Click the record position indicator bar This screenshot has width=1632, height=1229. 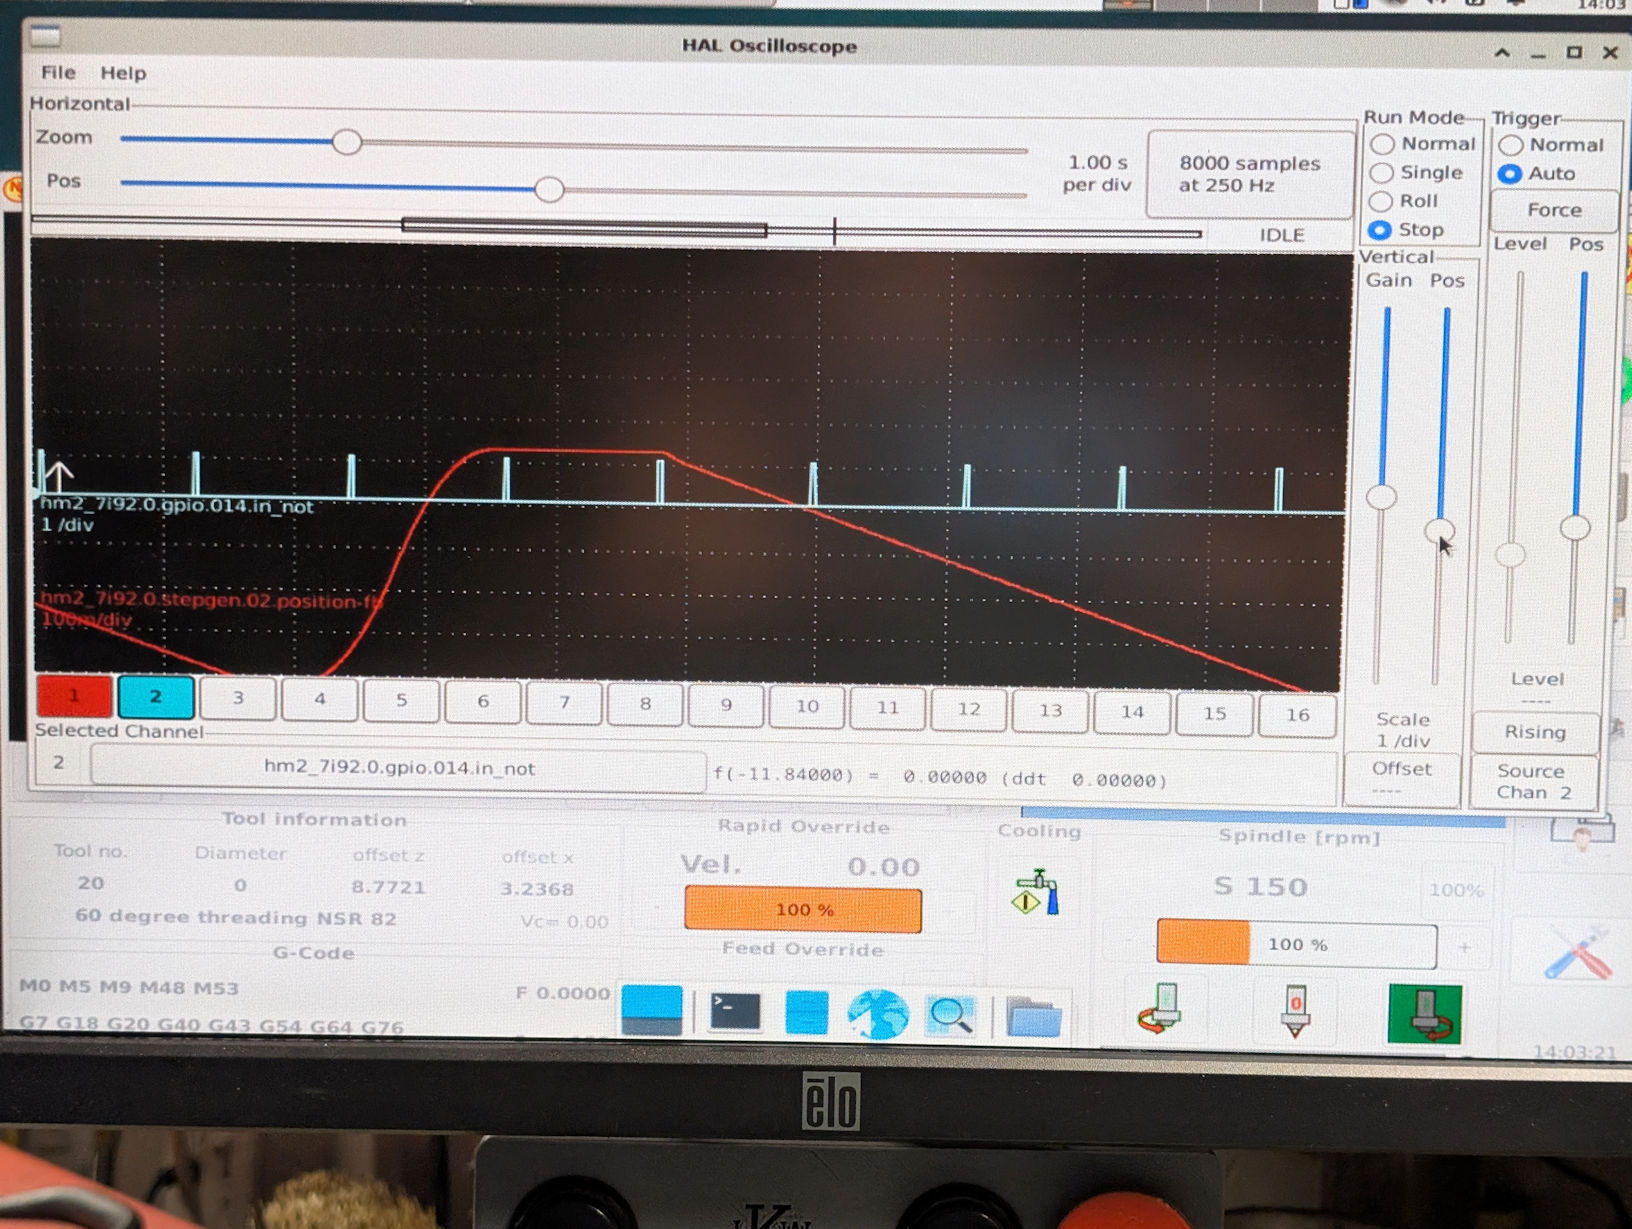pyautogui.click(x=617, y=230)
